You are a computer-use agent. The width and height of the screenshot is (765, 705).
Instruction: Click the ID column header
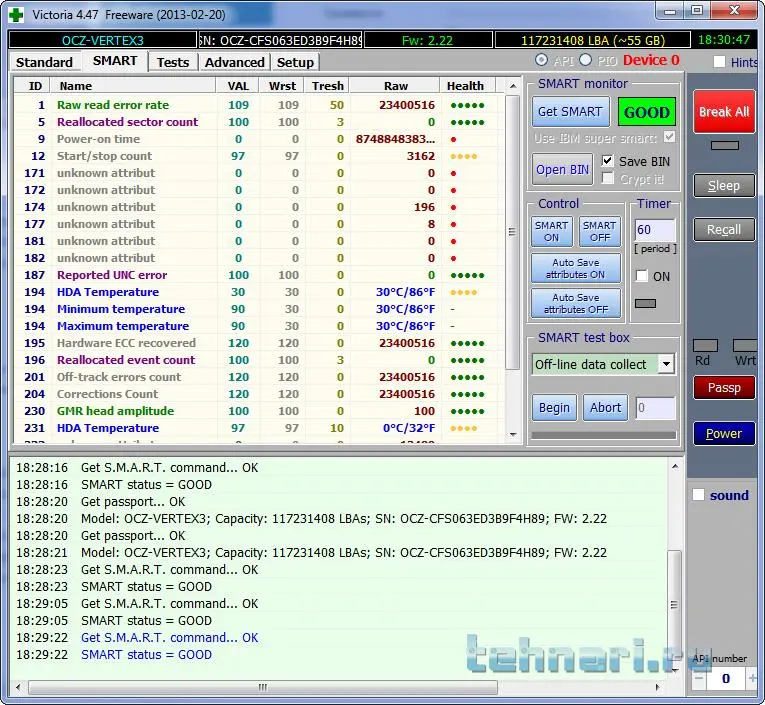[x=32, y=86]
